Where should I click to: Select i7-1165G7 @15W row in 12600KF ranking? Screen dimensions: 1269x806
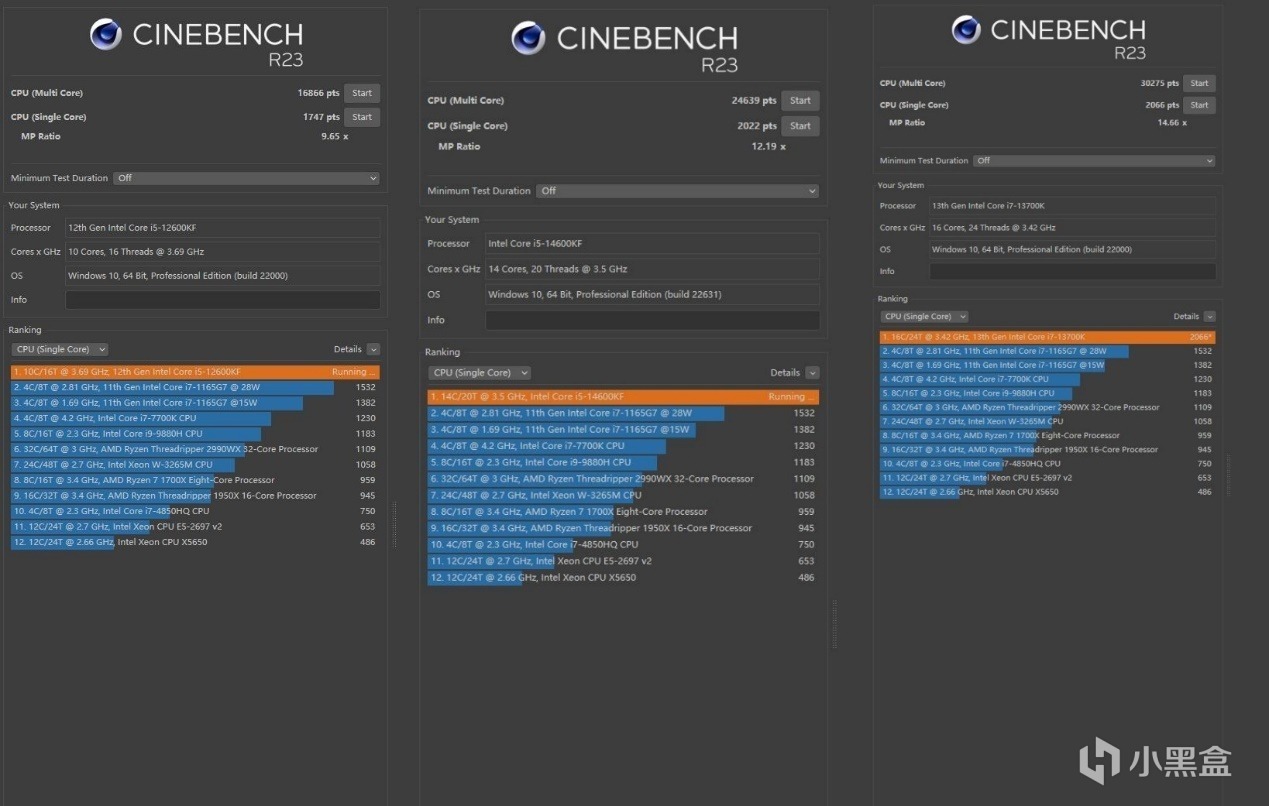196,403
